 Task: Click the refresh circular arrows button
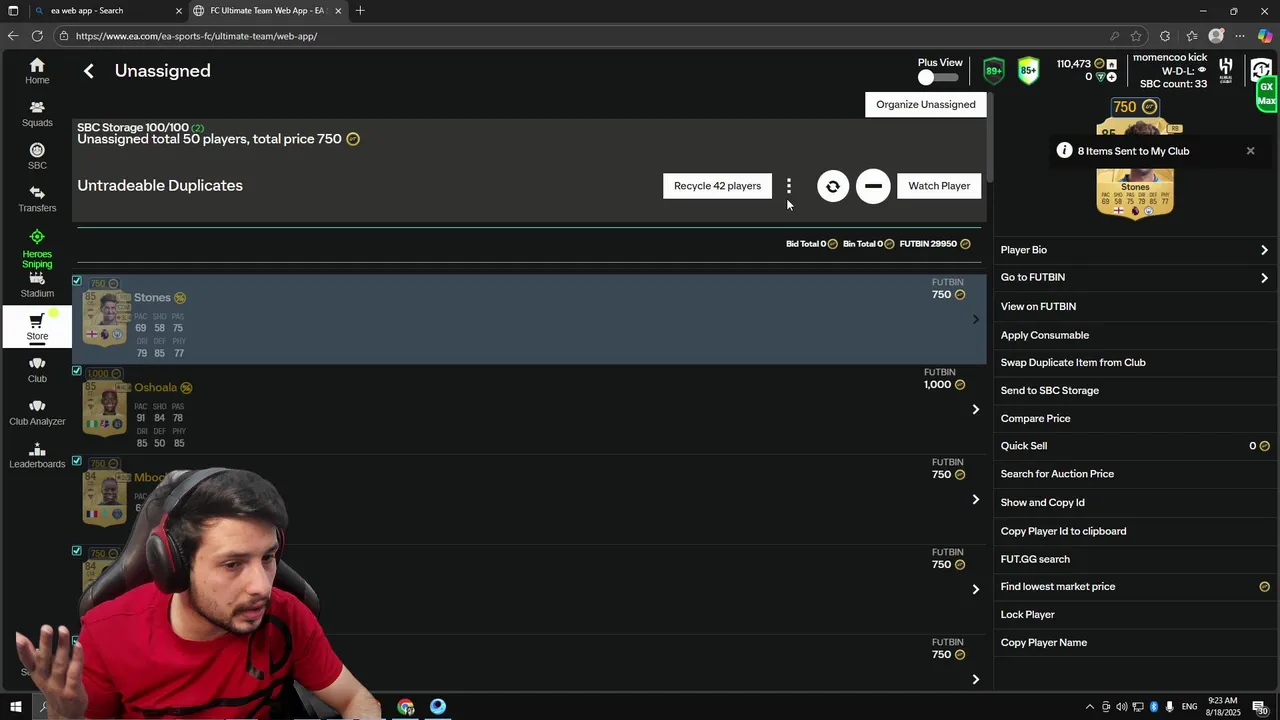[833, 186]
